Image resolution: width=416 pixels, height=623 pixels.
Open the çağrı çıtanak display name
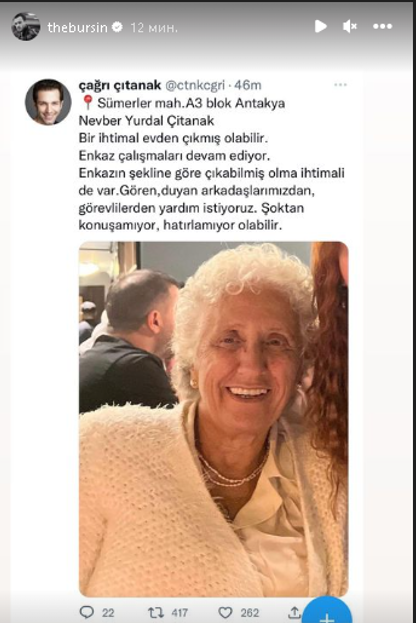[120, 85]
